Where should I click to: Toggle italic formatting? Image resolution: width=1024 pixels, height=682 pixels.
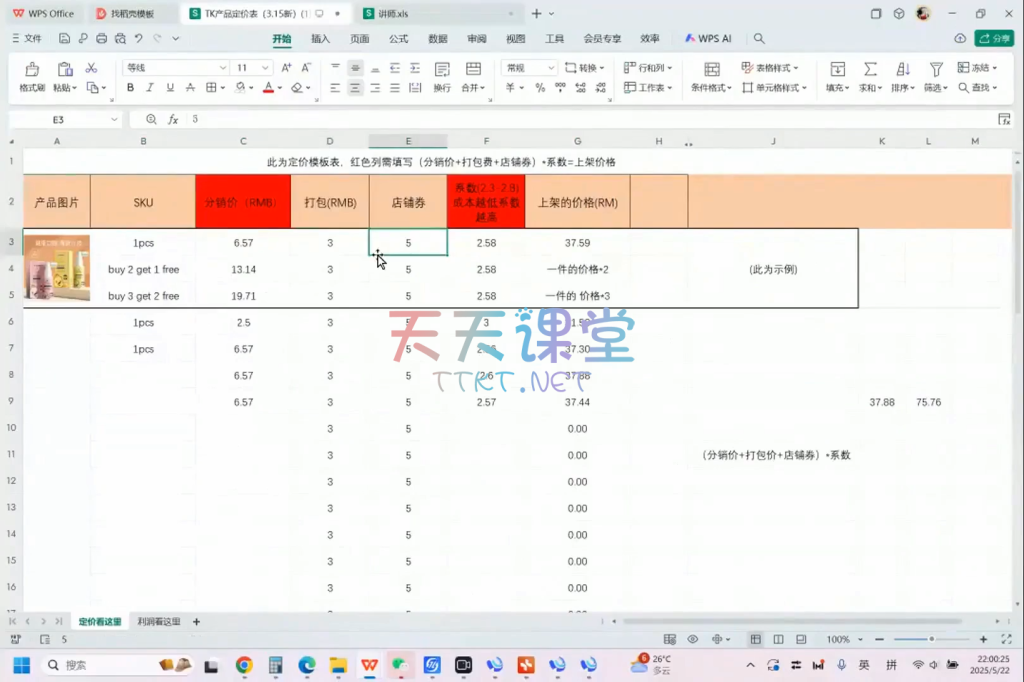(x=150, y=88)
